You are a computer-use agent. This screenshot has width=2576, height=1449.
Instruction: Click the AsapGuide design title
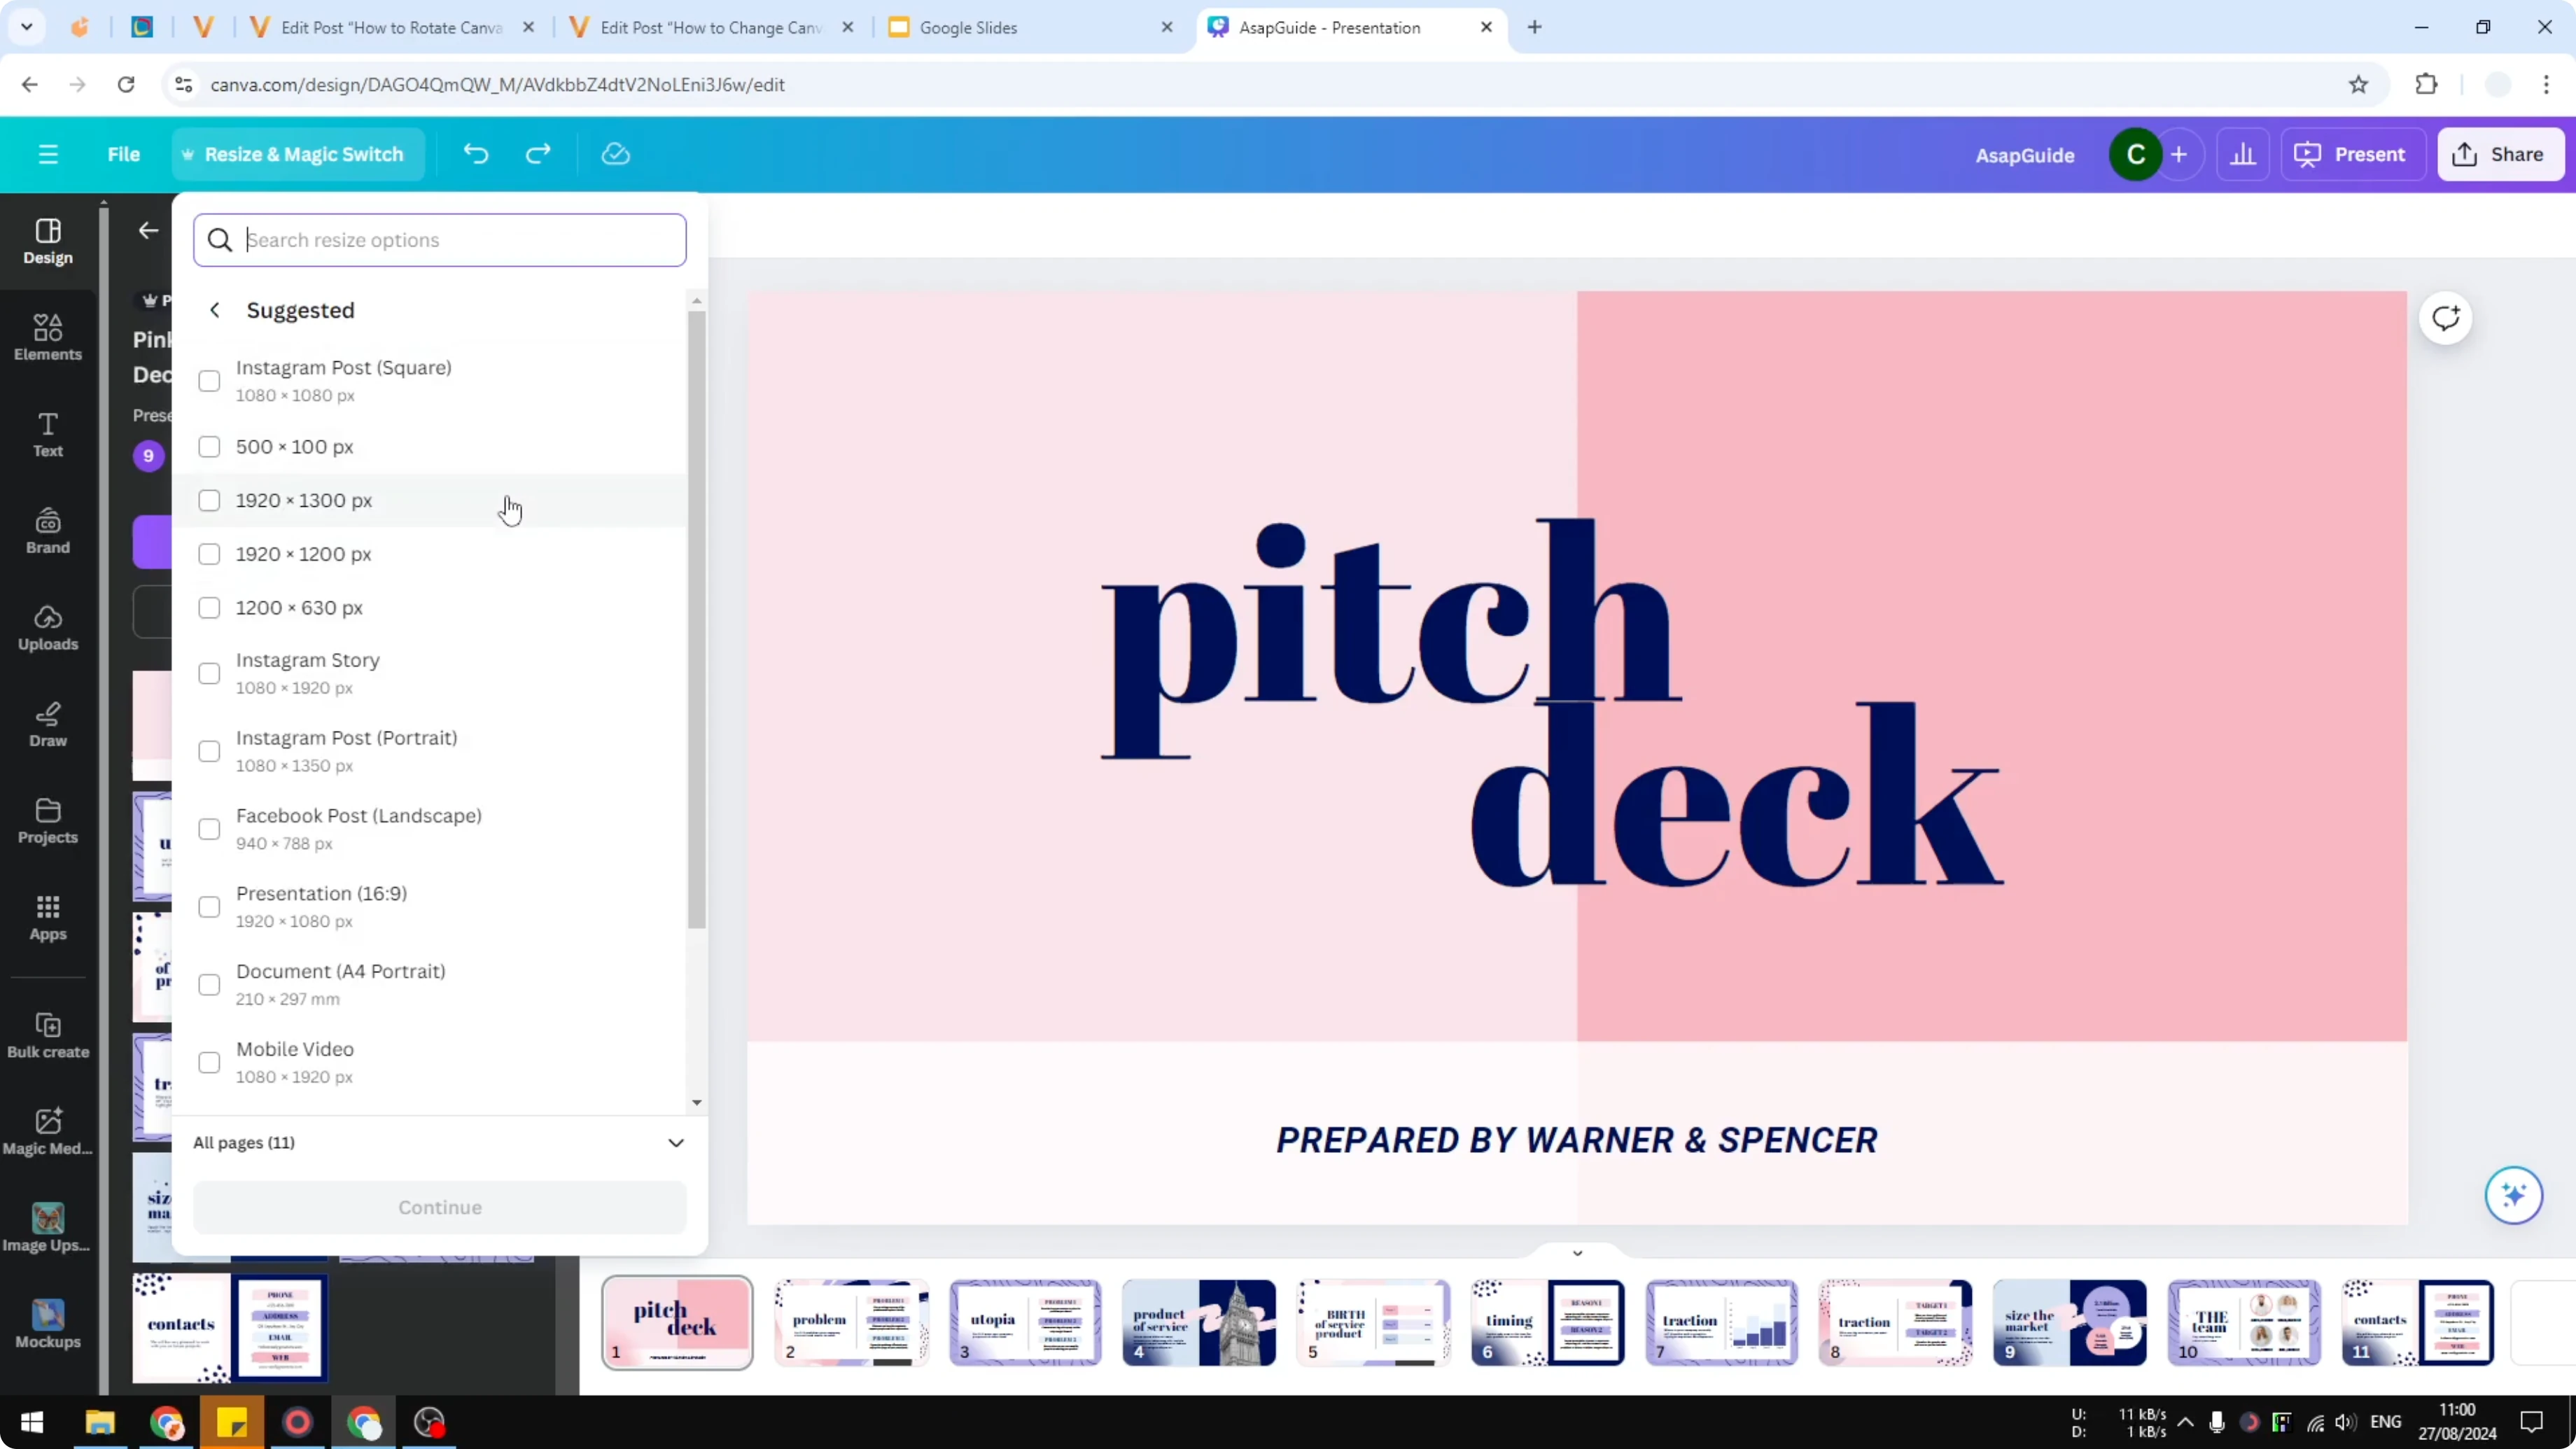(2024, 155)
